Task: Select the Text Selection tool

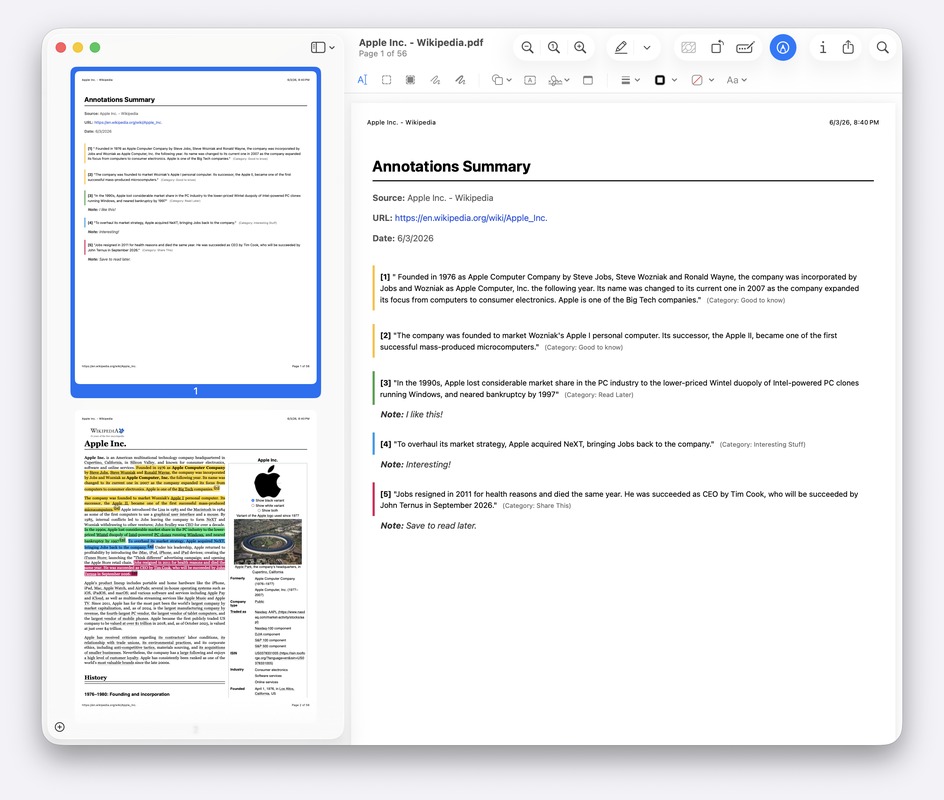Action: point(362,80)
